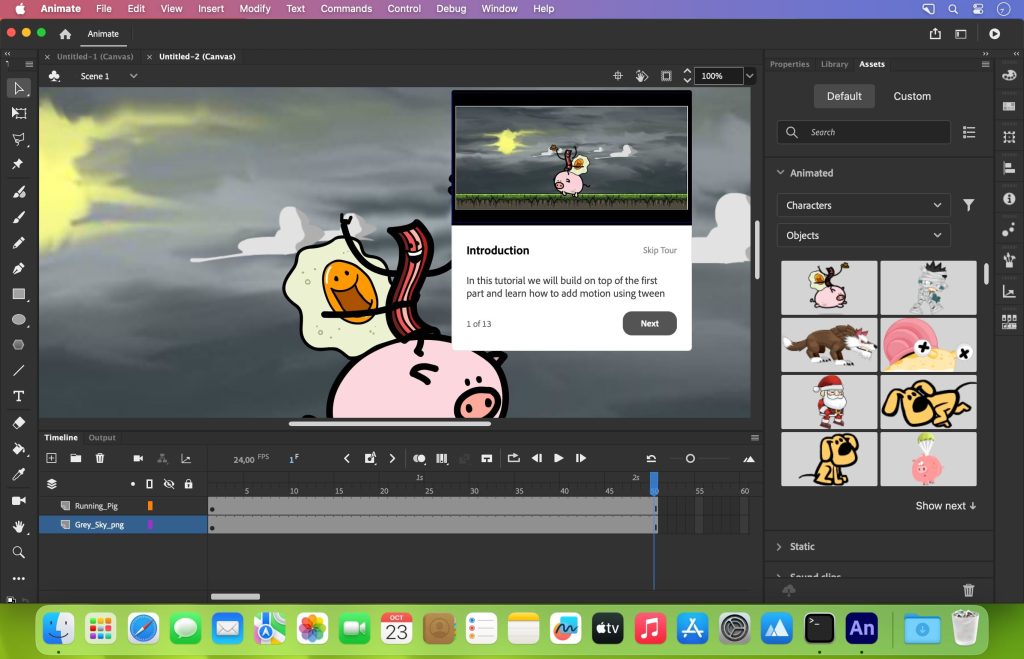This screenshot has width=1024, height=659.
Task: Open the Modify menu
Action: pos(255,9)
